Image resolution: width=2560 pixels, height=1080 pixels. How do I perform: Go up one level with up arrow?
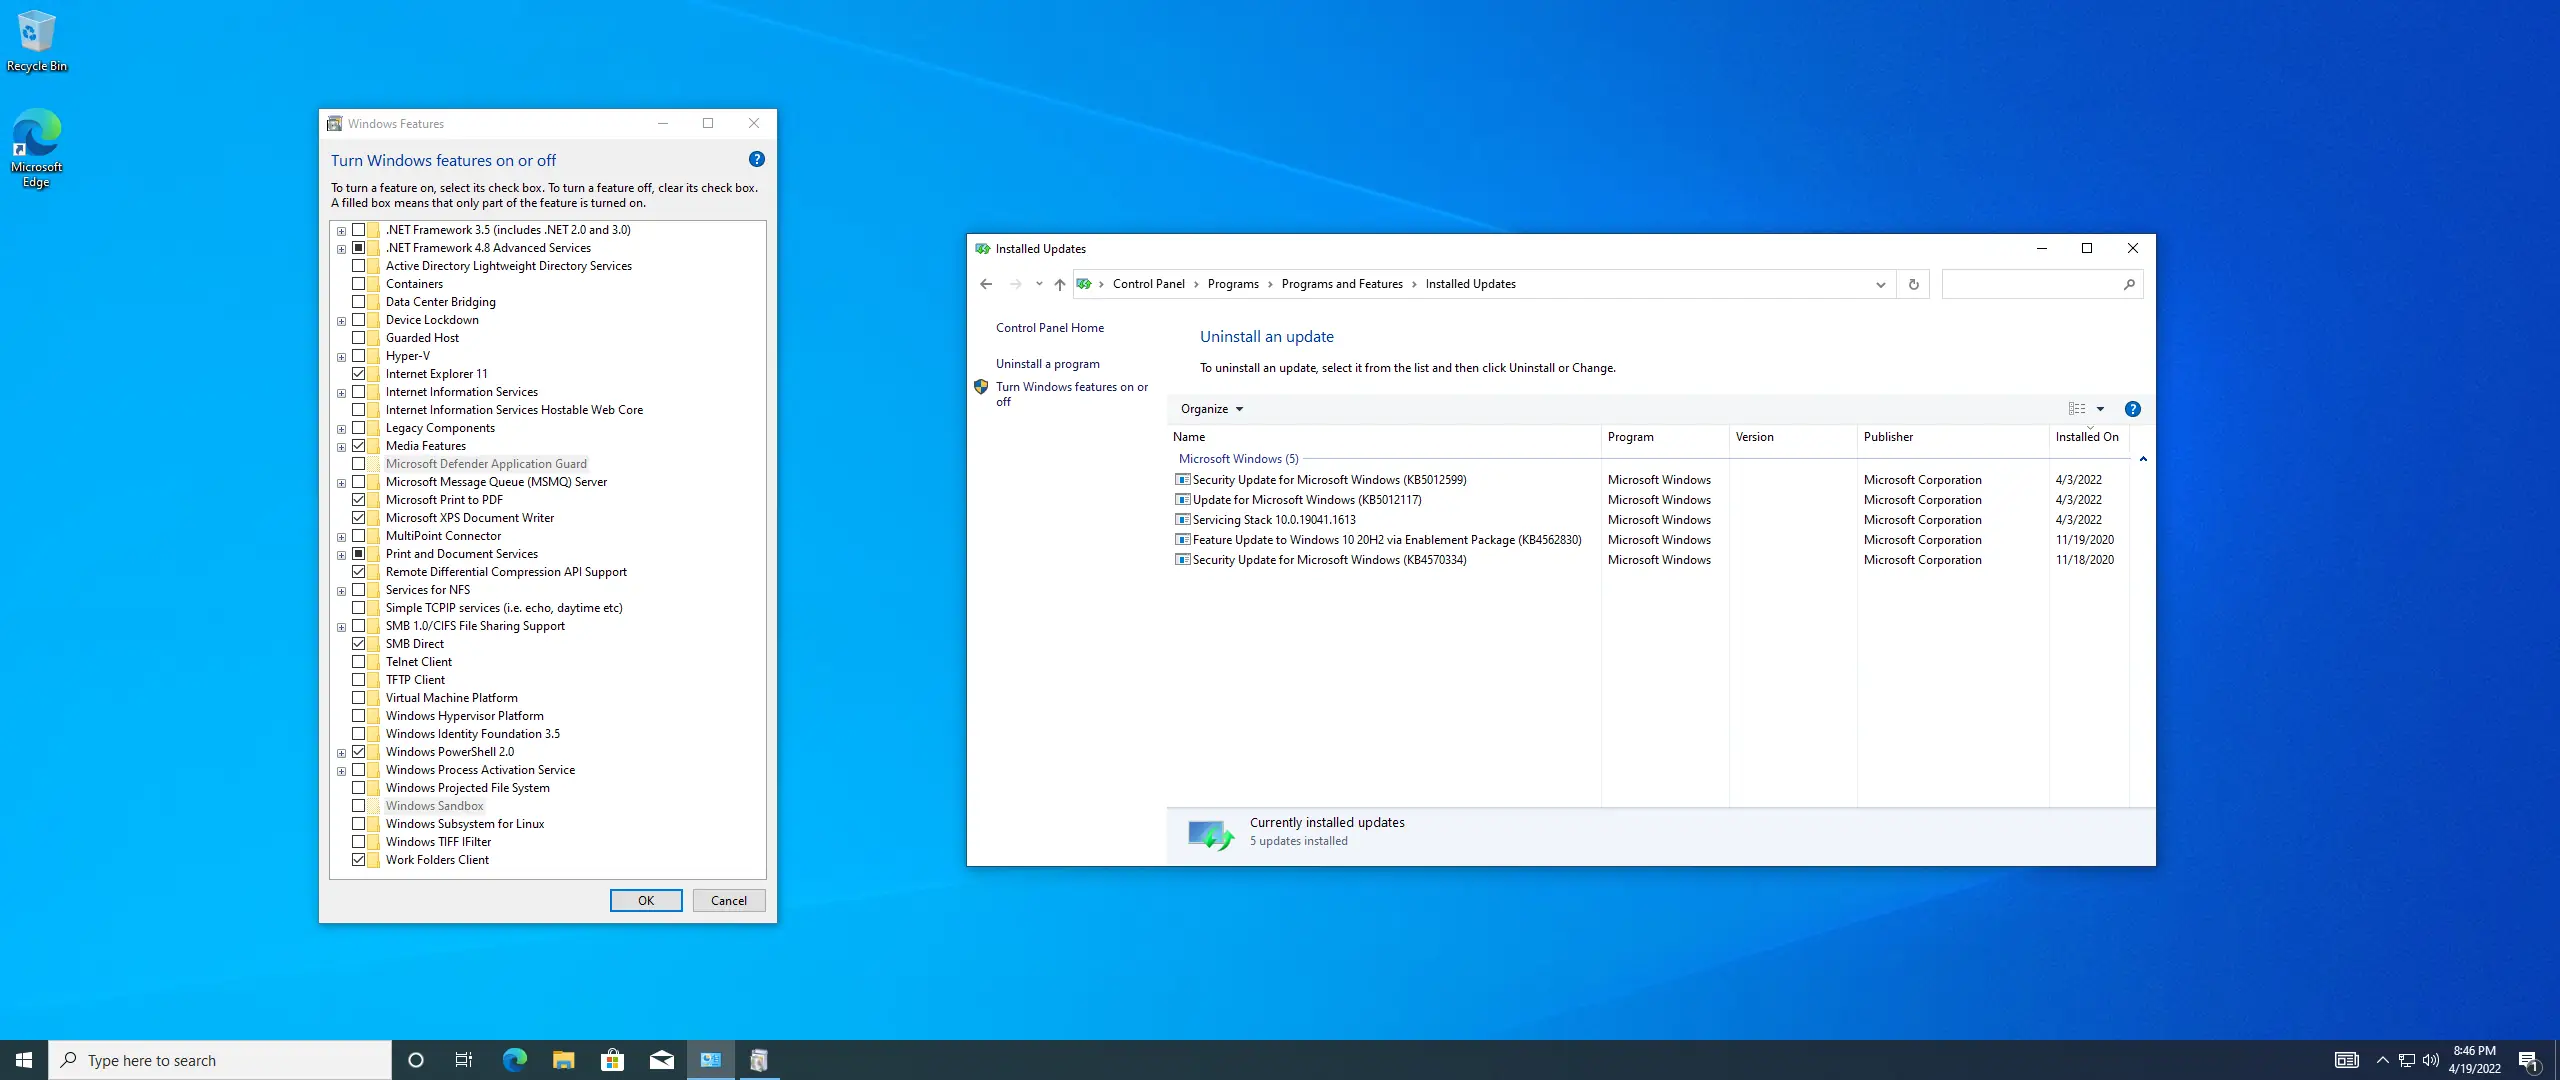pos(1060,284)
